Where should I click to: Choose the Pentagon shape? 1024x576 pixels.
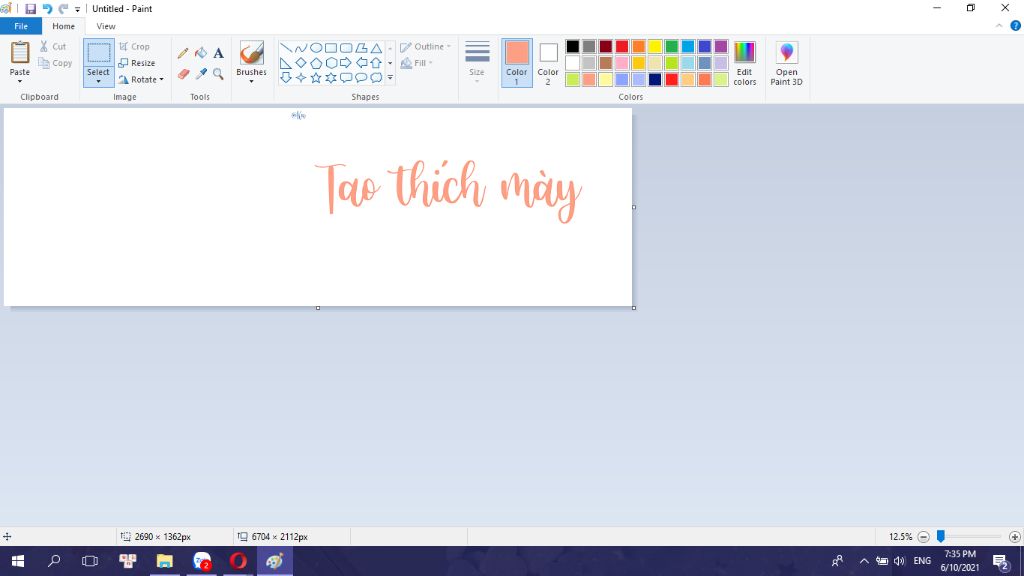(316, 63)
